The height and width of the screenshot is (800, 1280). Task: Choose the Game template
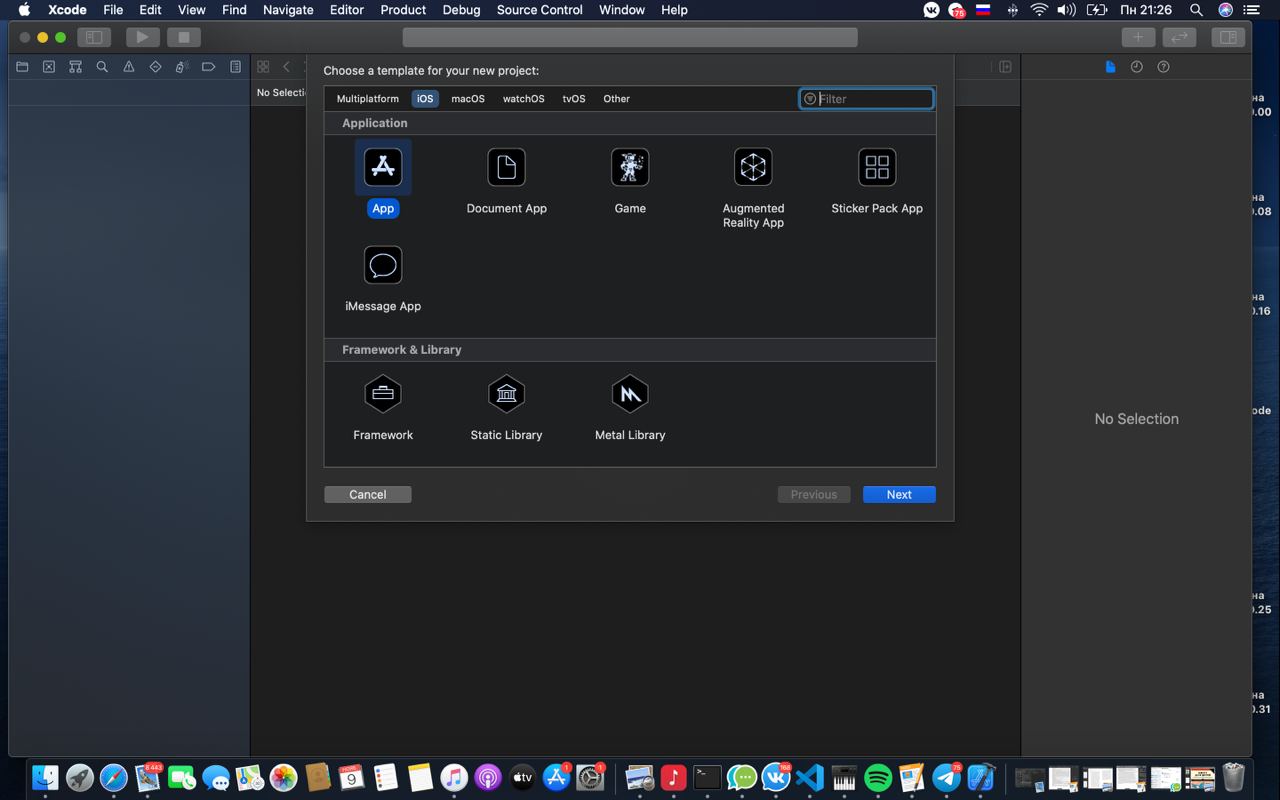click(x=630, y=167)
